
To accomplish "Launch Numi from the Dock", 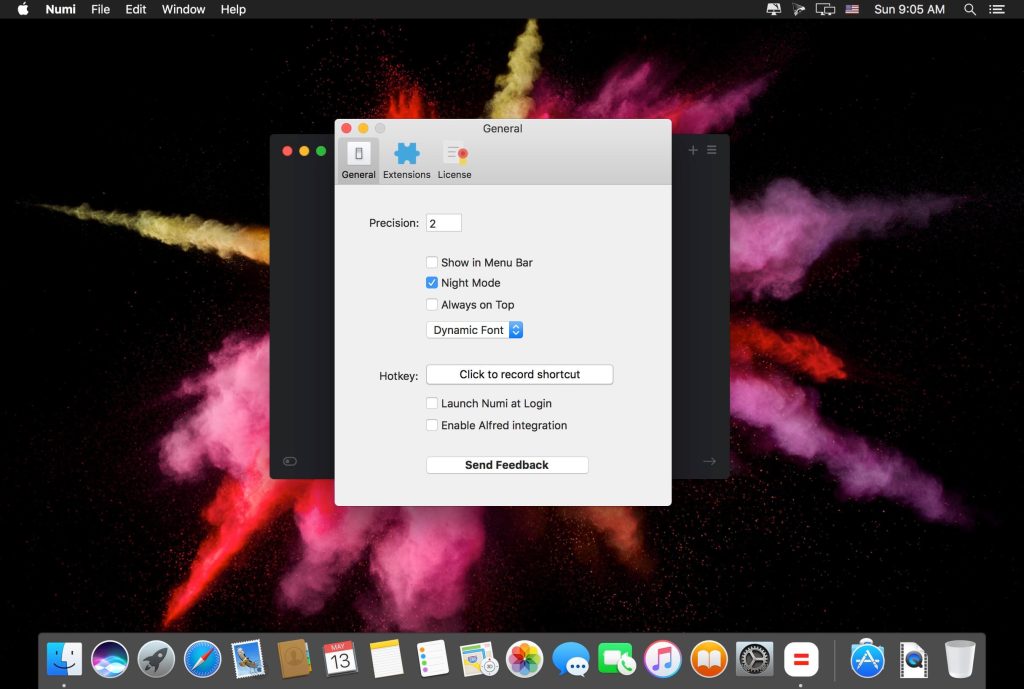I will (801, 659).
